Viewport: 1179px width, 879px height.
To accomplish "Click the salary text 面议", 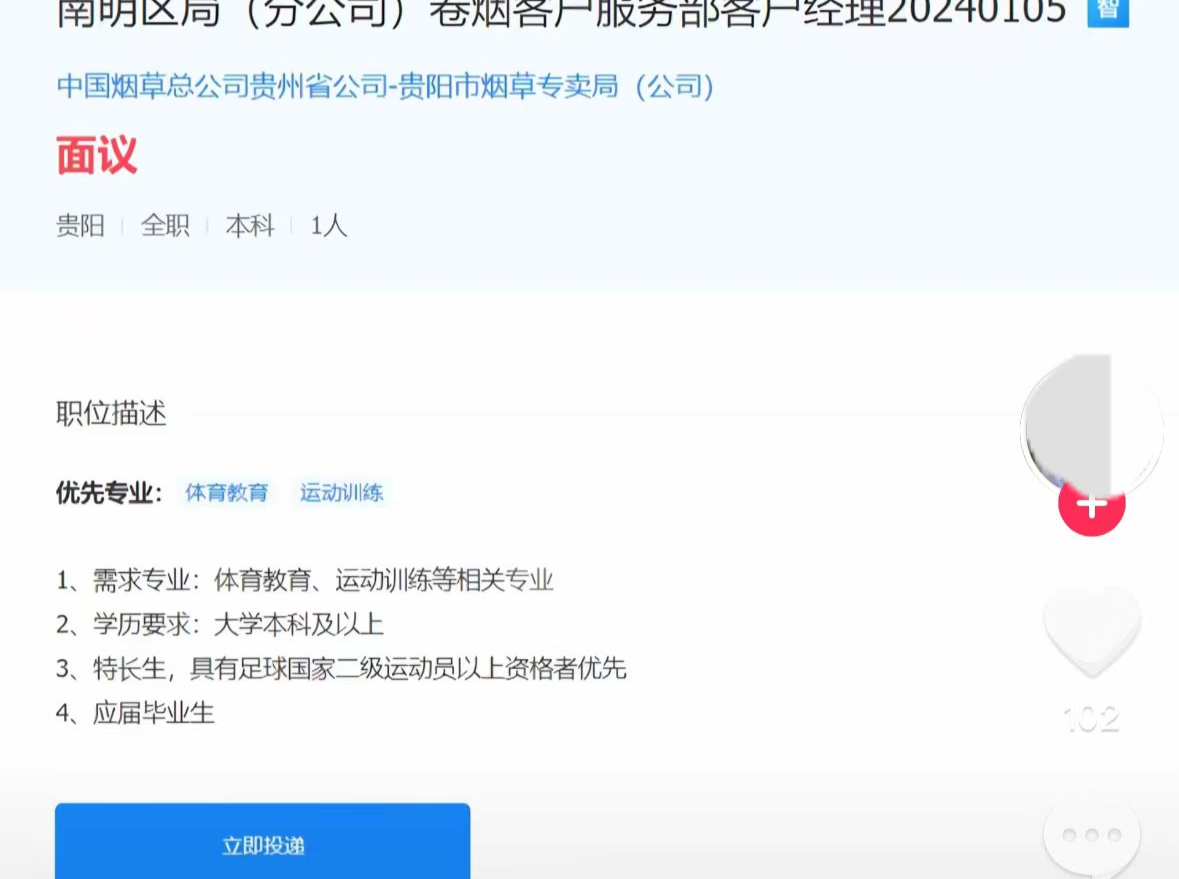I will (x=96, y=156).
